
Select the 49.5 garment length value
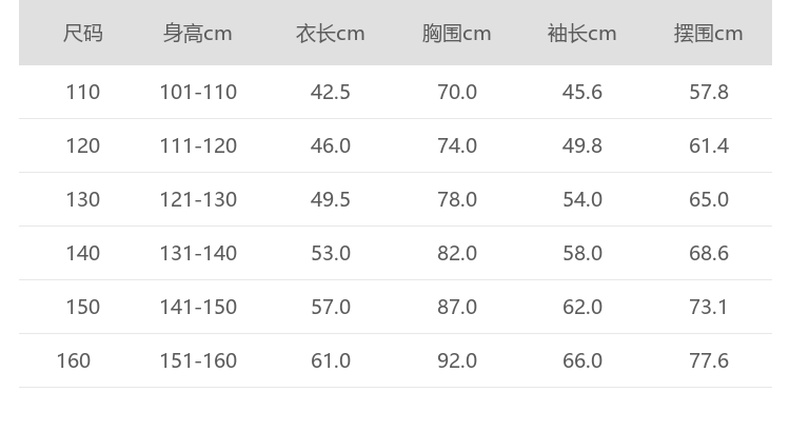pos(330,199)
